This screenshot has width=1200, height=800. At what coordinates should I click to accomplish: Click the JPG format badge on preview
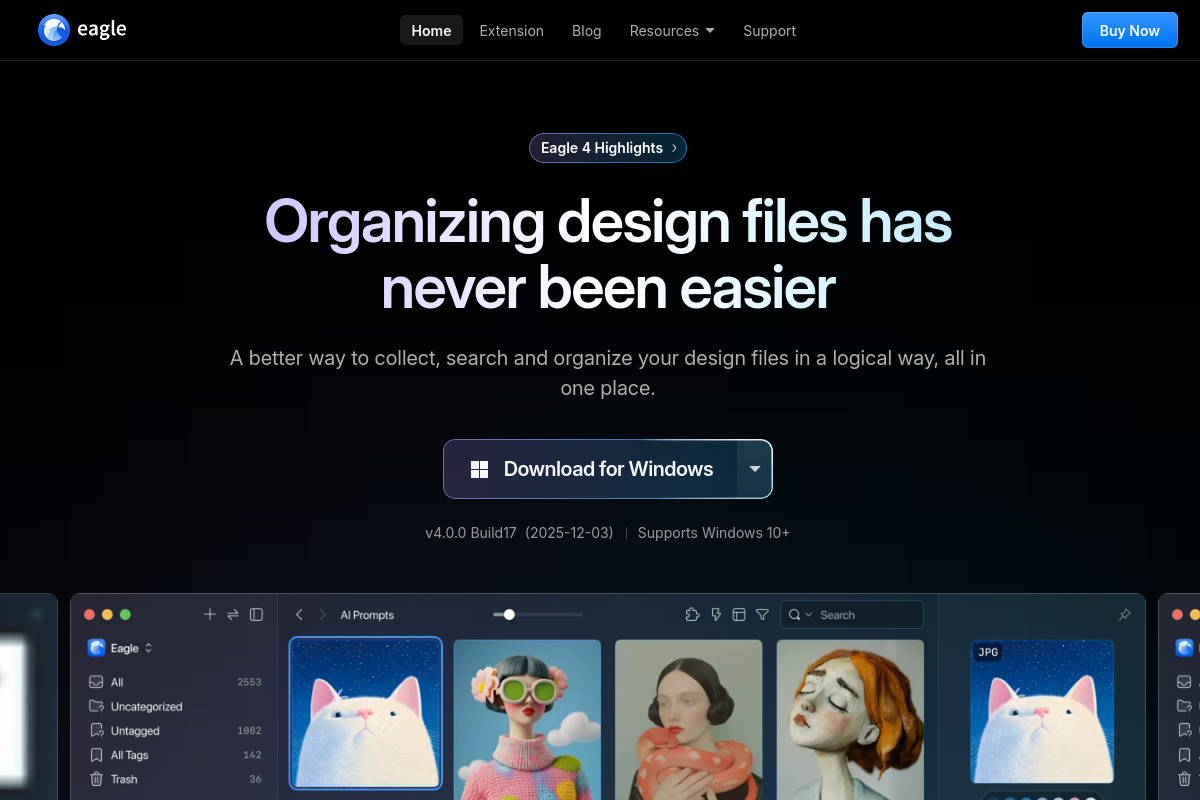point(988,652)
